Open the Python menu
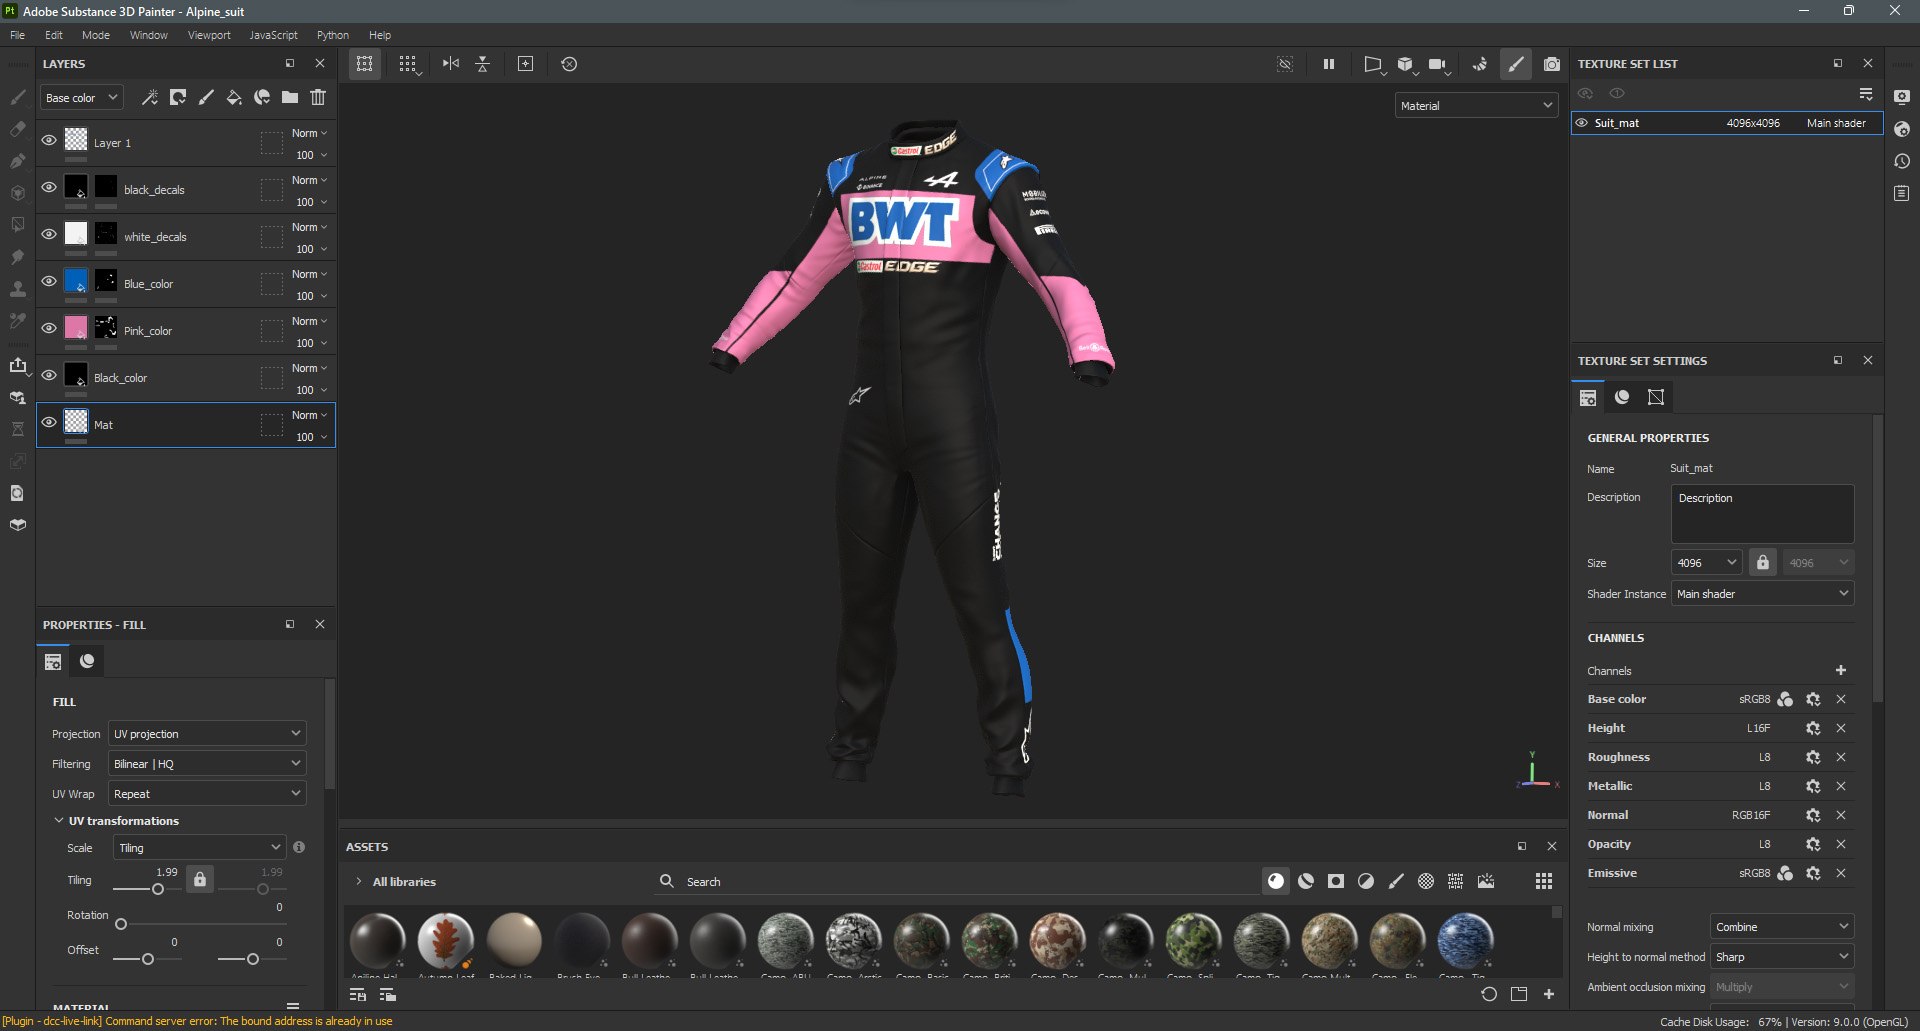This screenshot has width=1920, height=1031. coord(333,35)
